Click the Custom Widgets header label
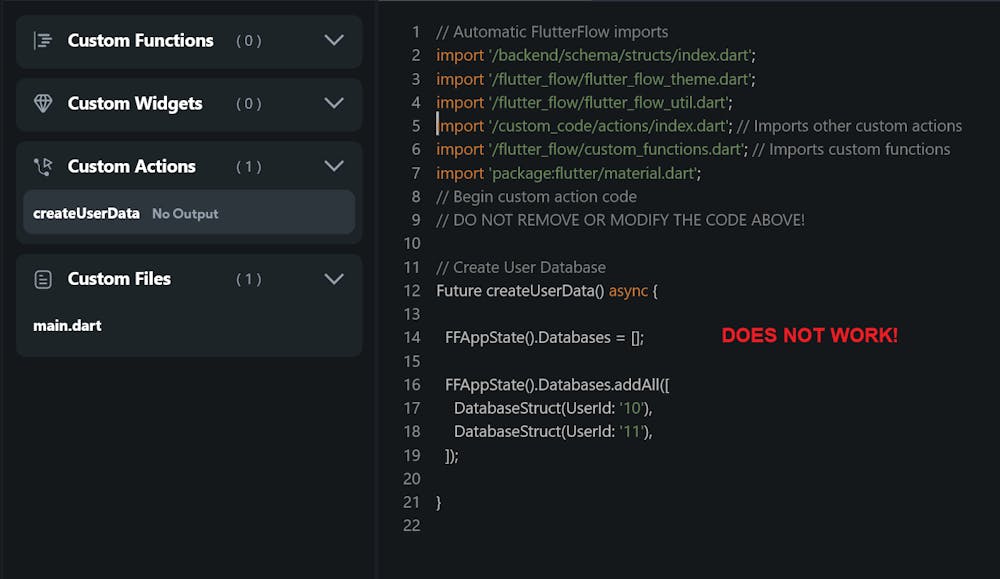 [135, 104]
